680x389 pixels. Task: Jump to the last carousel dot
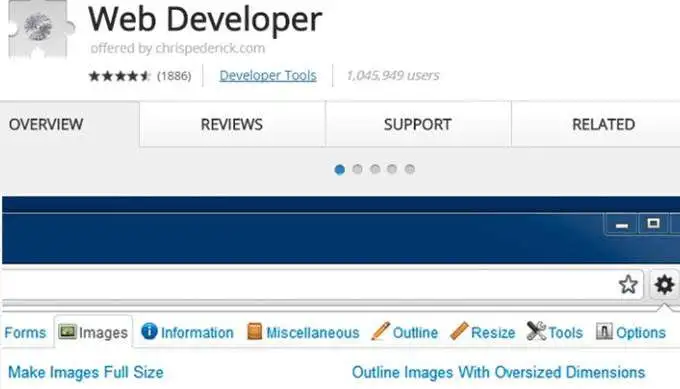[410, 169]
